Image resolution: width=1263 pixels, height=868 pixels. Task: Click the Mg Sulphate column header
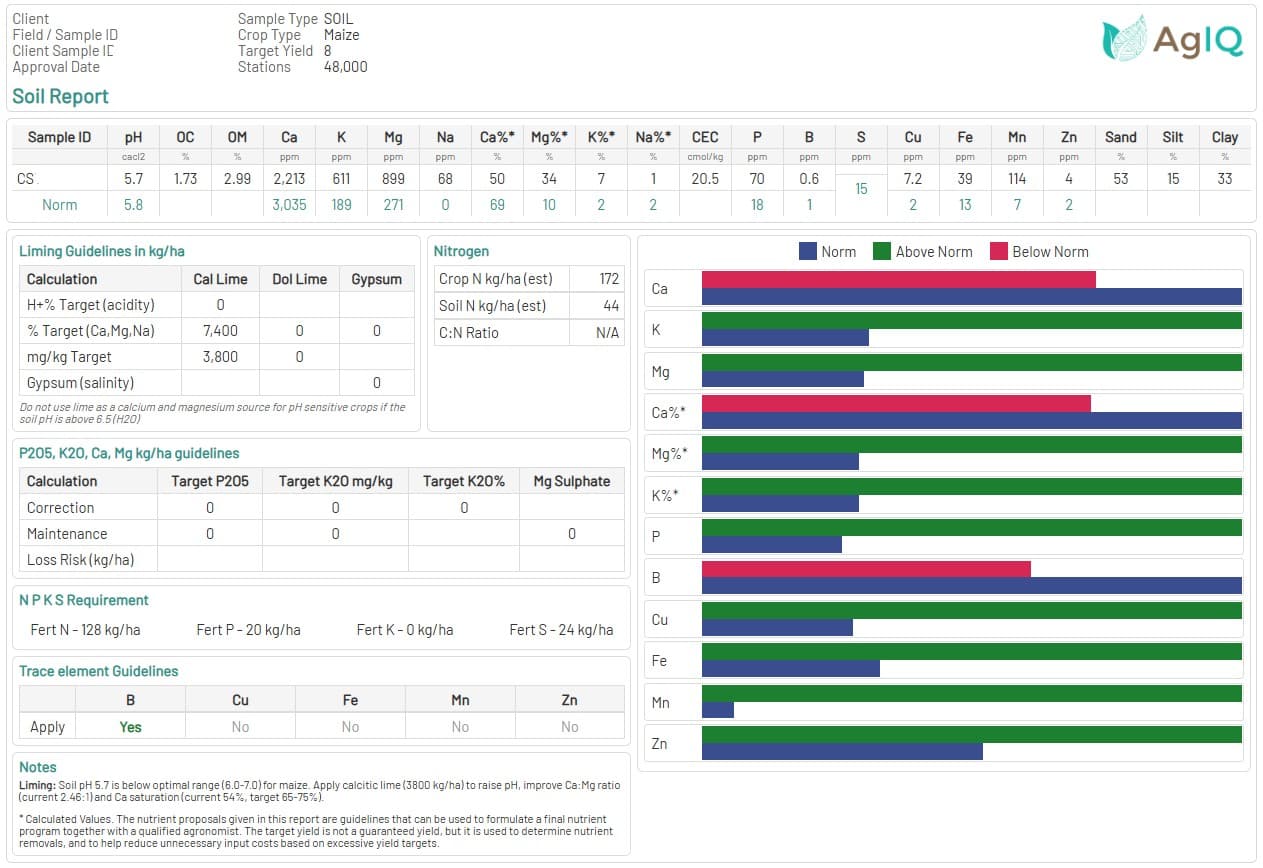(x=572, y=481)
